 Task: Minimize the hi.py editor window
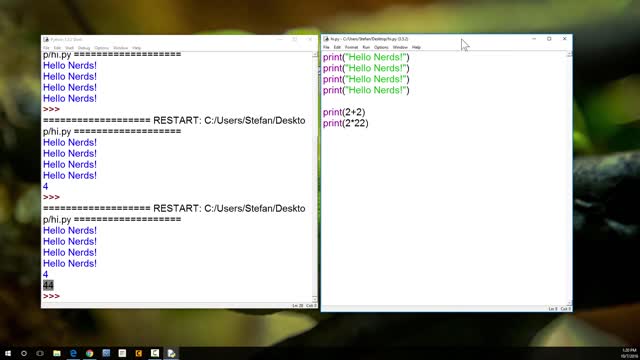[x=534, y=39]
